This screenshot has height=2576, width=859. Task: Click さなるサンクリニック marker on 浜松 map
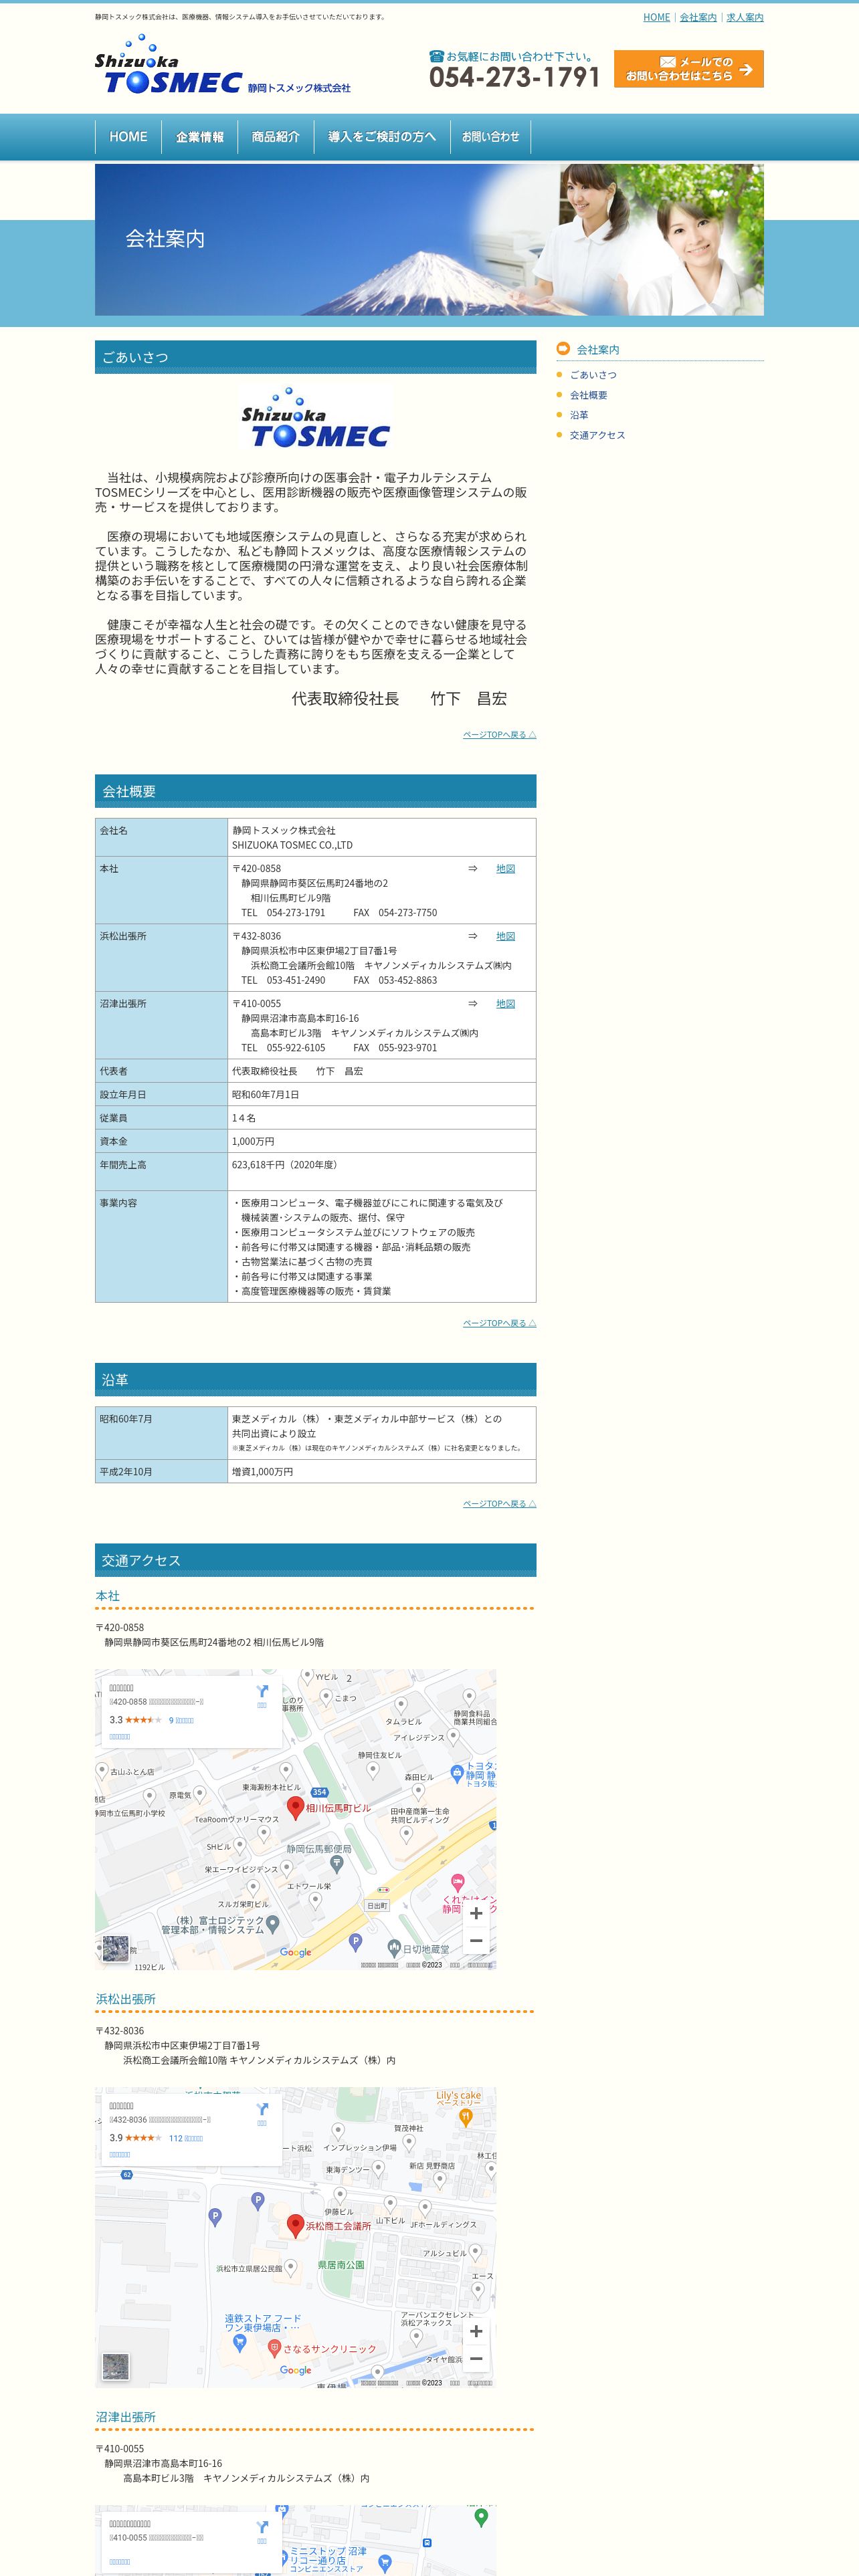coord(274,2348)
